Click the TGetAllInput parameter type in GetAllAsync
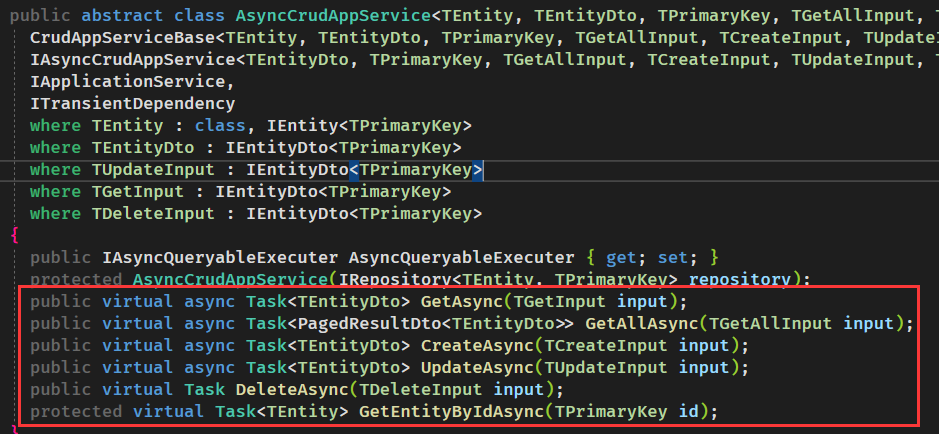 770,323
